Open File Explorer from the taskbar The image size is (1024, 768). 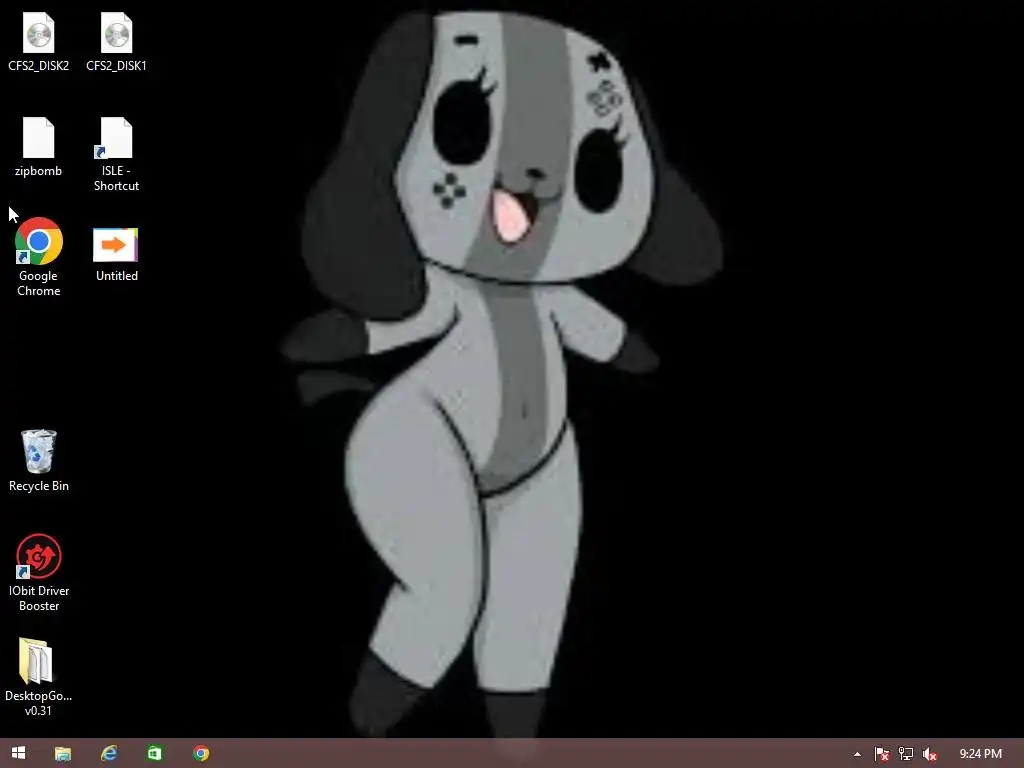click(63, 754)
